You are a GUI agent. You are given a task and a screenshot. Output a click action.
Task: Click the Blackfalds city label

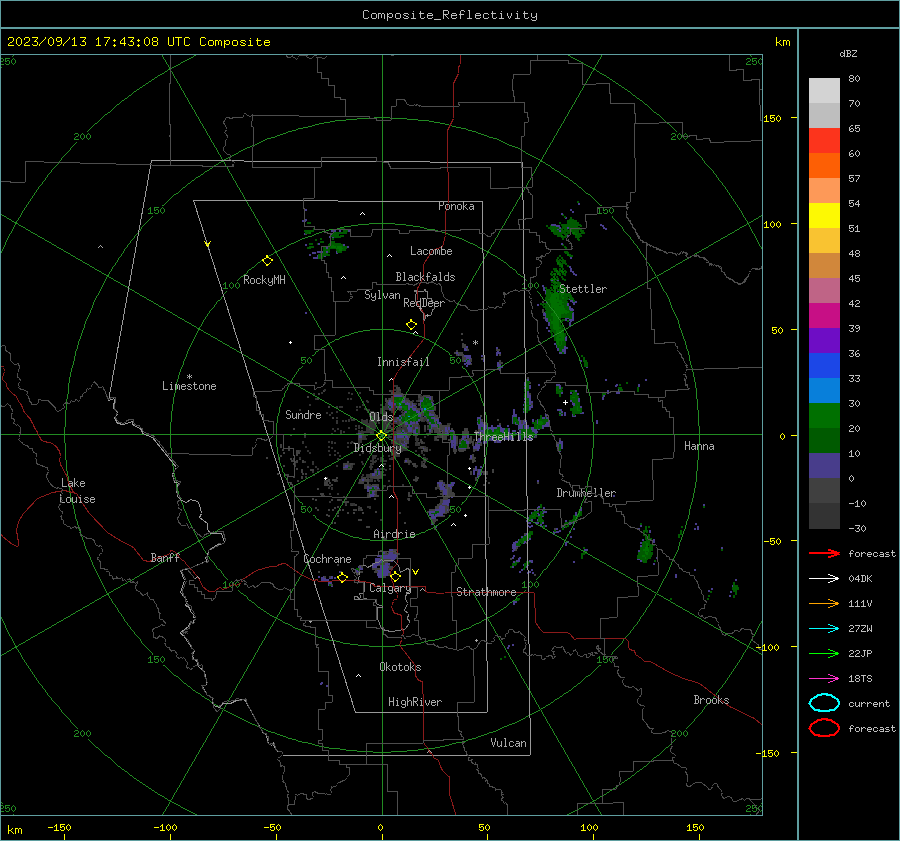coord(425,277)
